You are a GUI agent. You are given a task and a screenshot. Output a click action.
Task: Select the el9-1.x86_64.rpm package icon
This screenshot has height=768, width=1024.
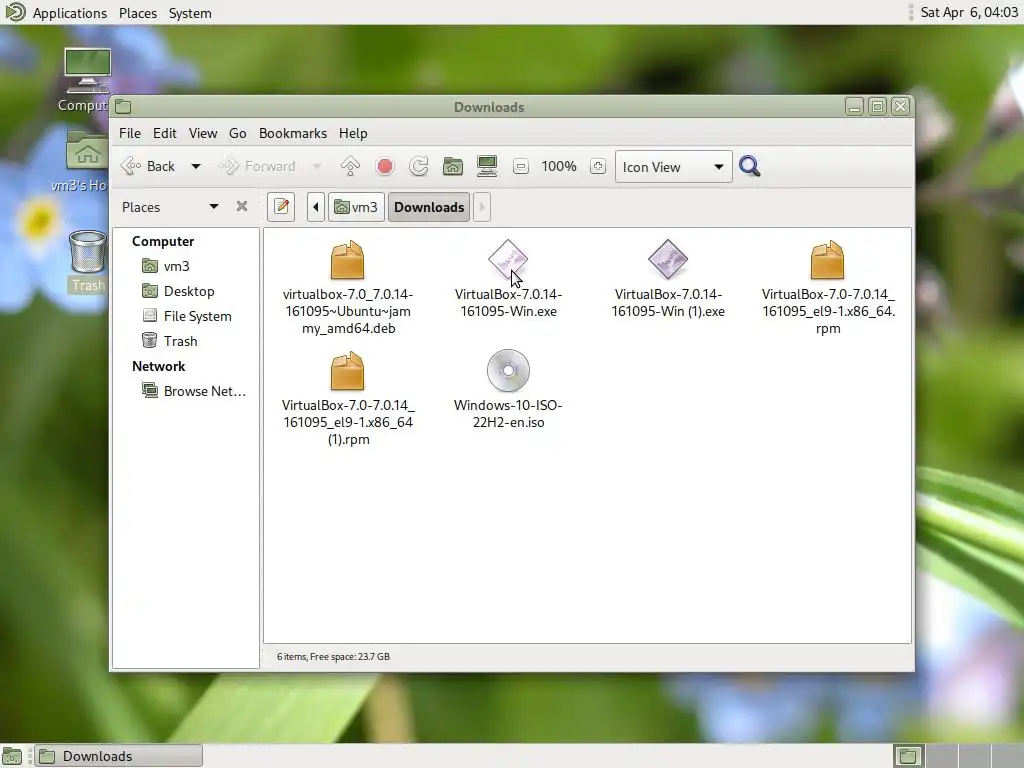point(827,260)
